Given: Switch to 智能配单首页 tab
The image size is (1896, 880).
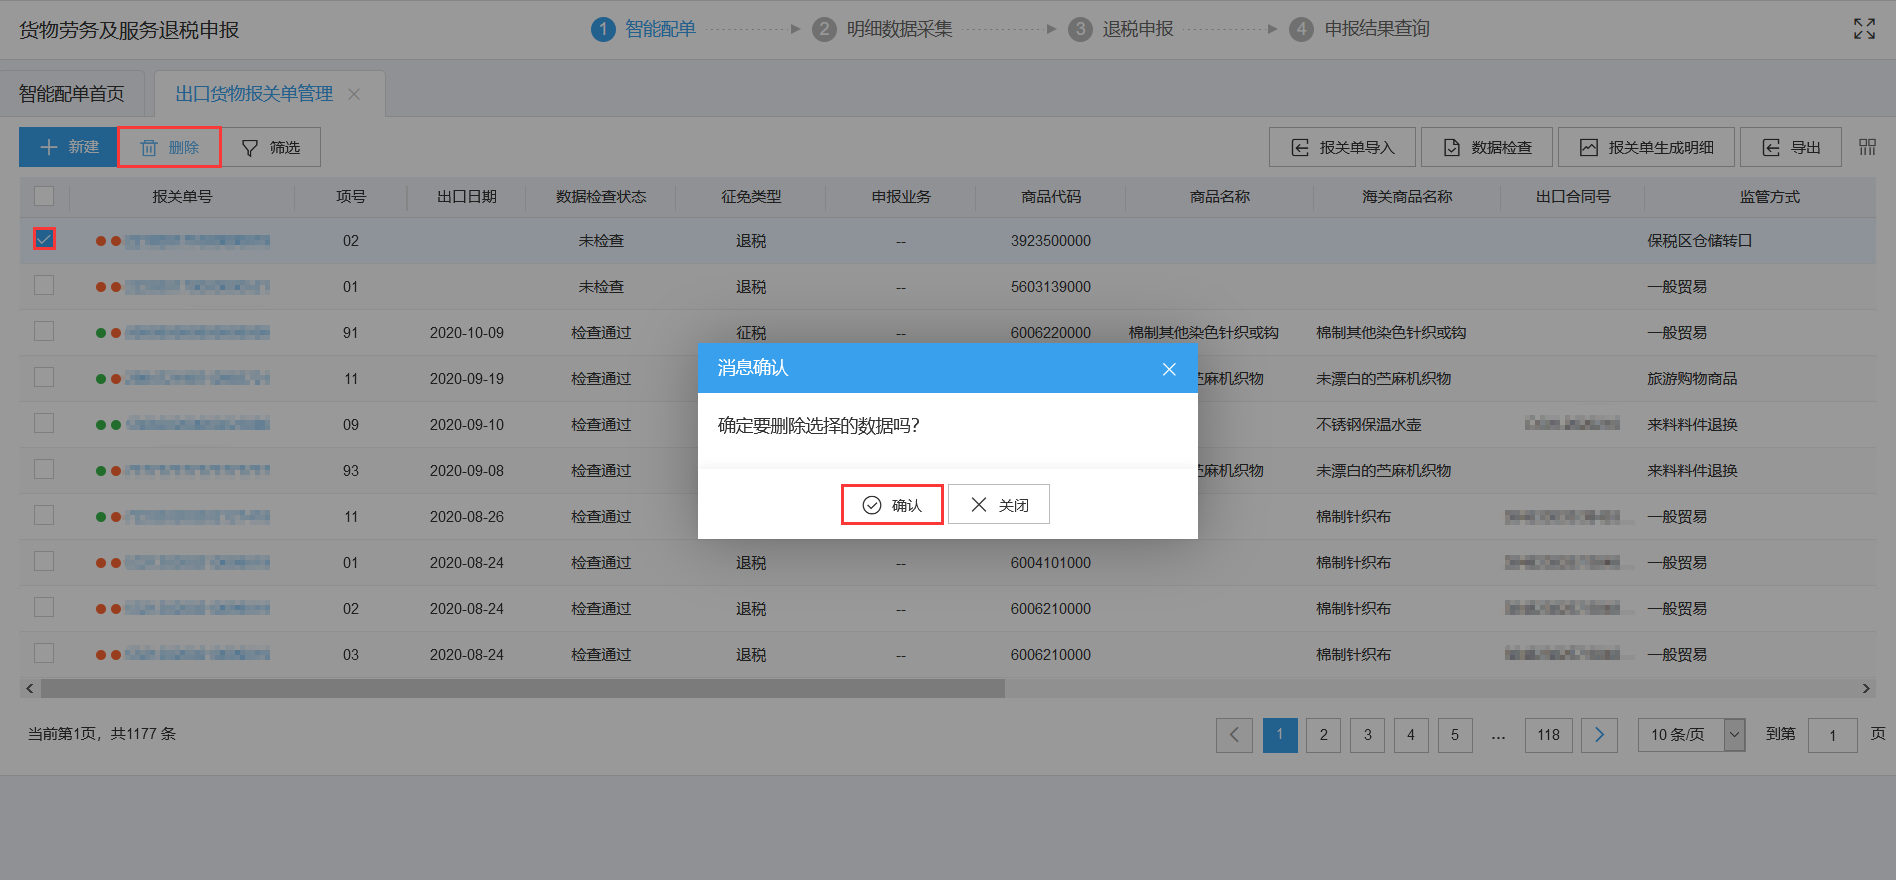Looking at the screenshot, I should (72, 94).
